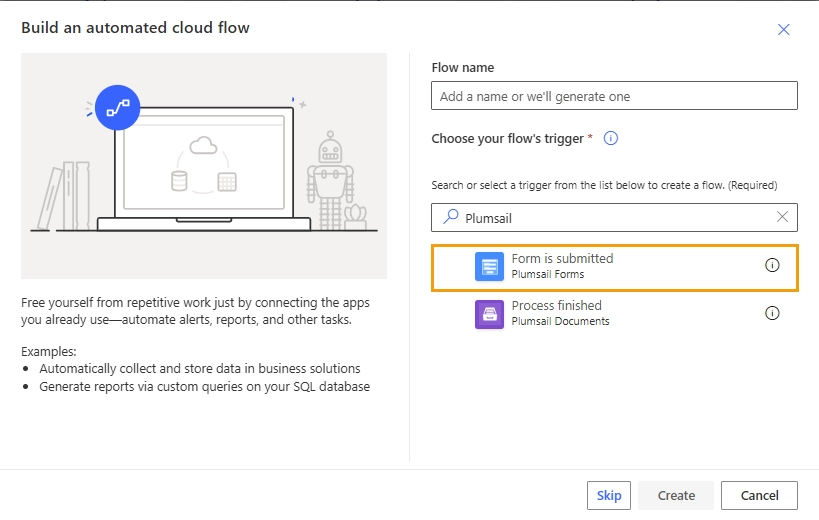Close the Build an automated cloud flow dialog
Viewport: 819px width, 520px height.
coord(783,30)
